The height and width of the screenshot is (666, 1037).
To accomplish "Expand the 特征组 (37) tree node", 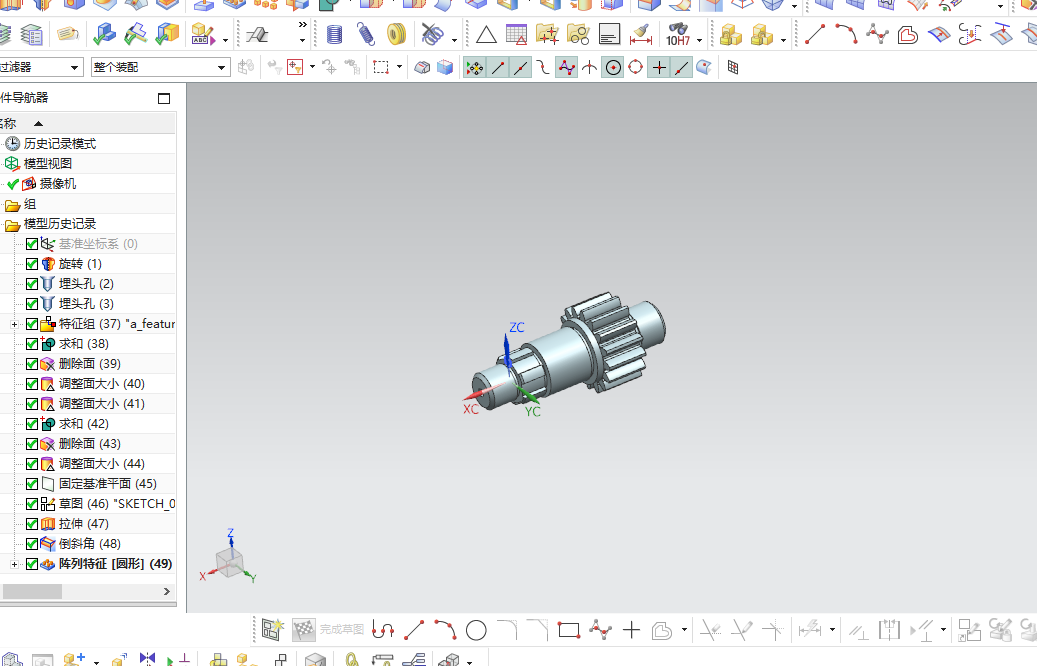I will [x=14, y=324].
